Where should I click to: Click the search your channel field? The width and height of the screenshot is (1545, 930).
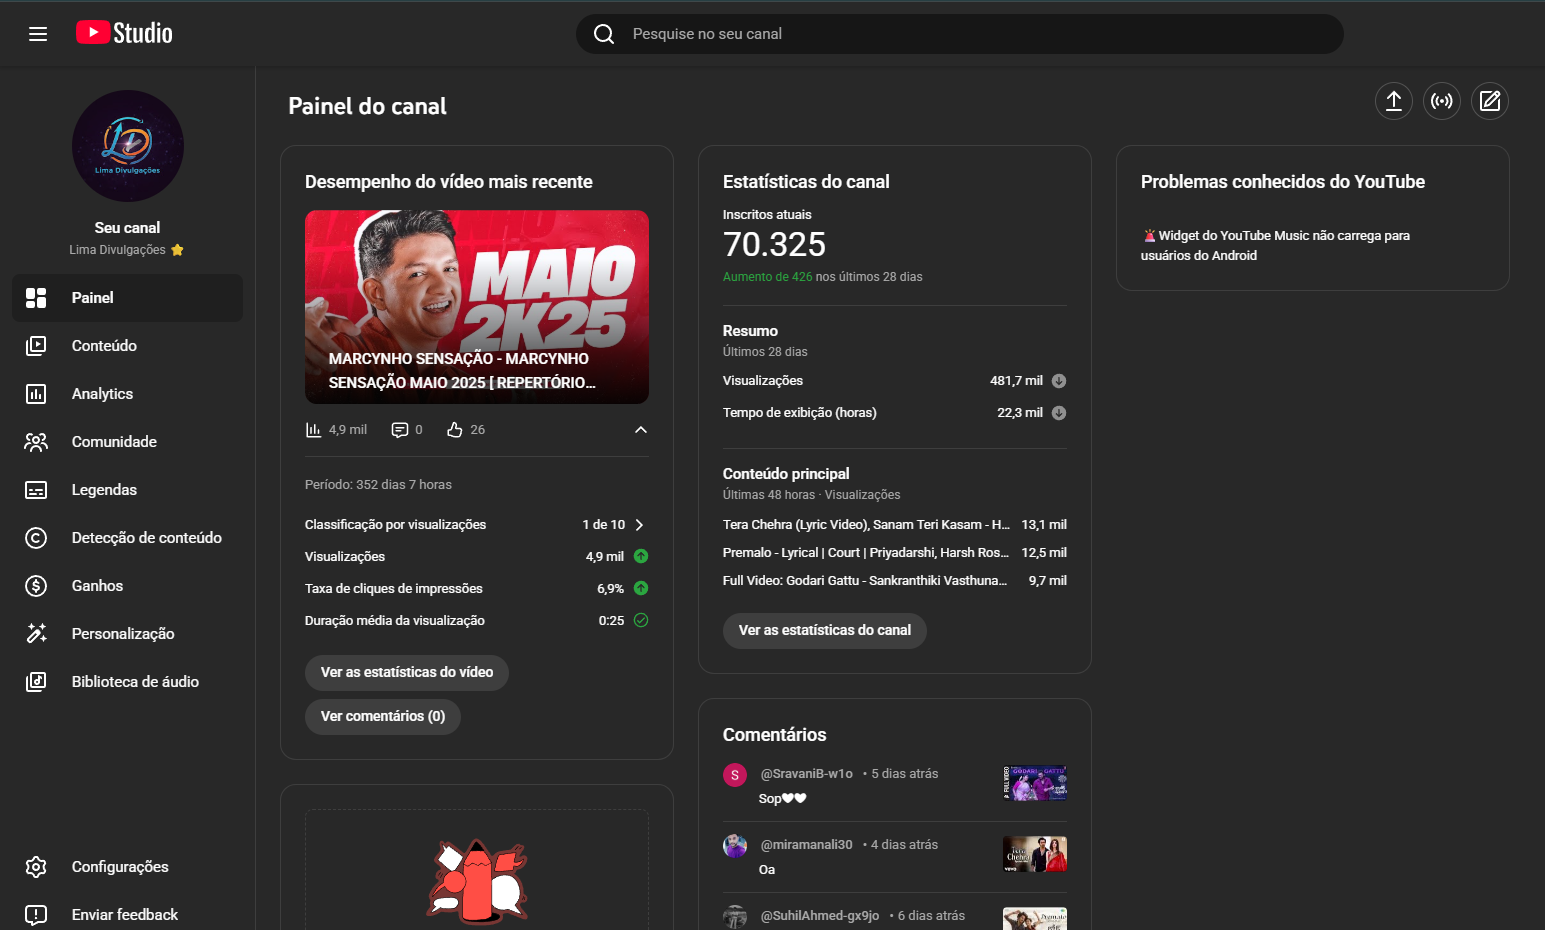click(x=960, y=34)
